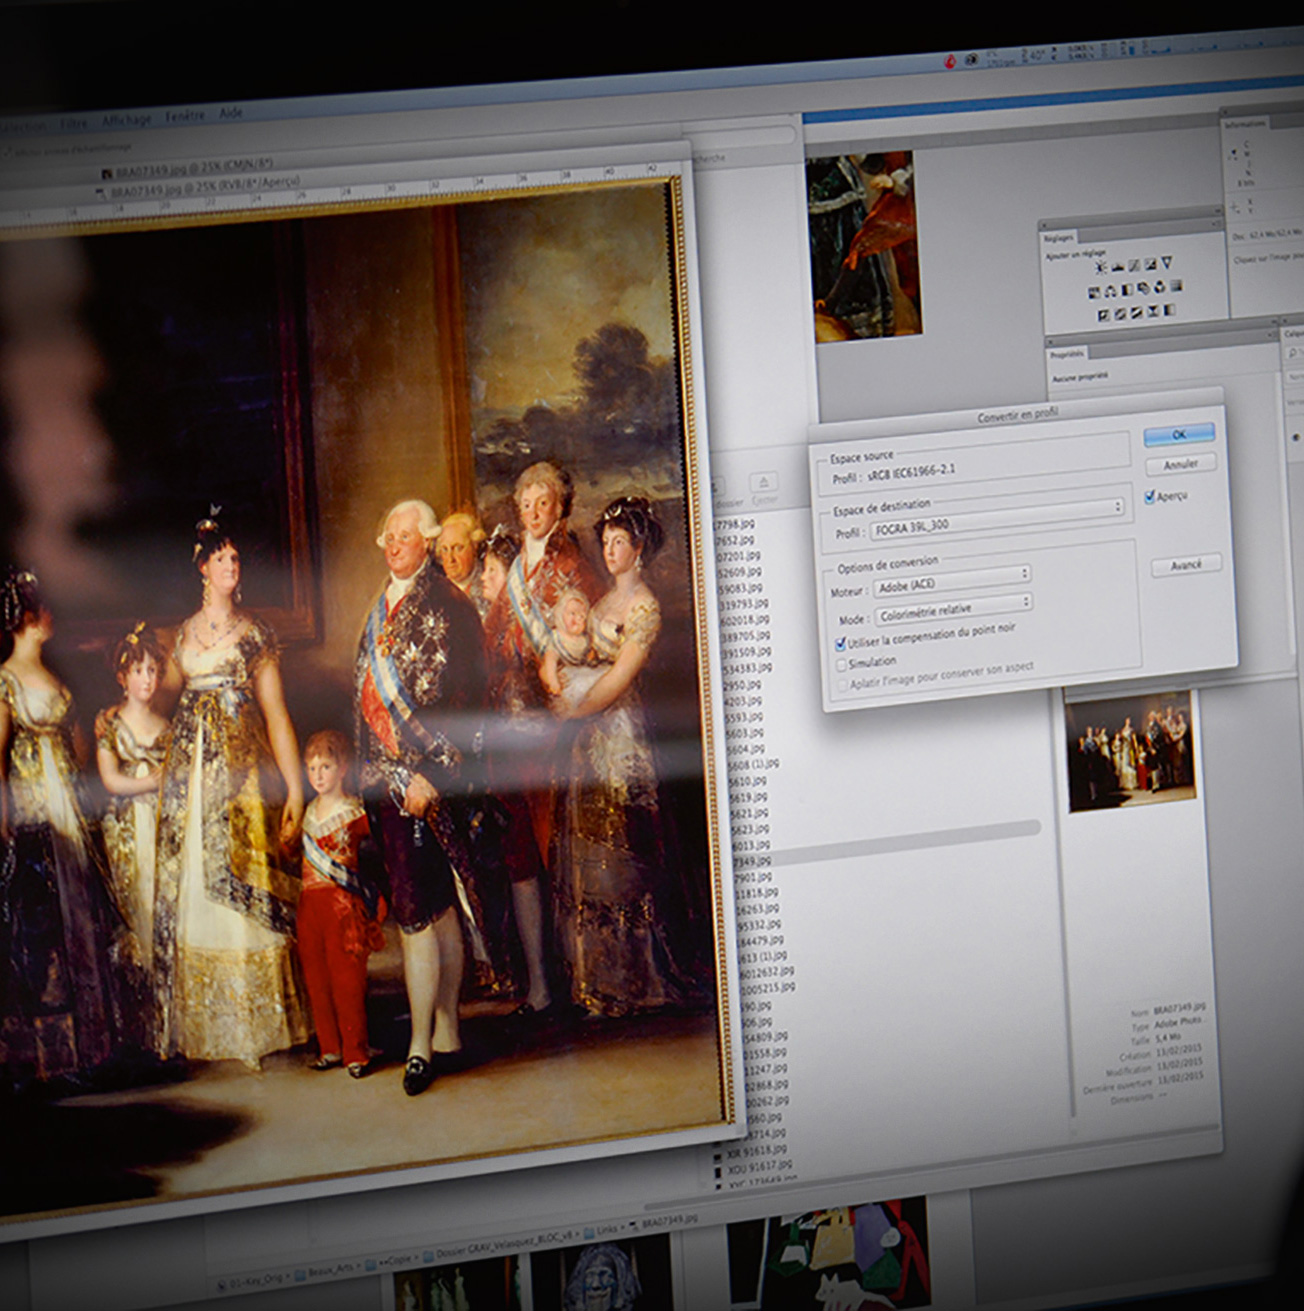Open the Moteur dropdown Adobe (ACE)
The image size is (1304, 1311).
[951, 582]
